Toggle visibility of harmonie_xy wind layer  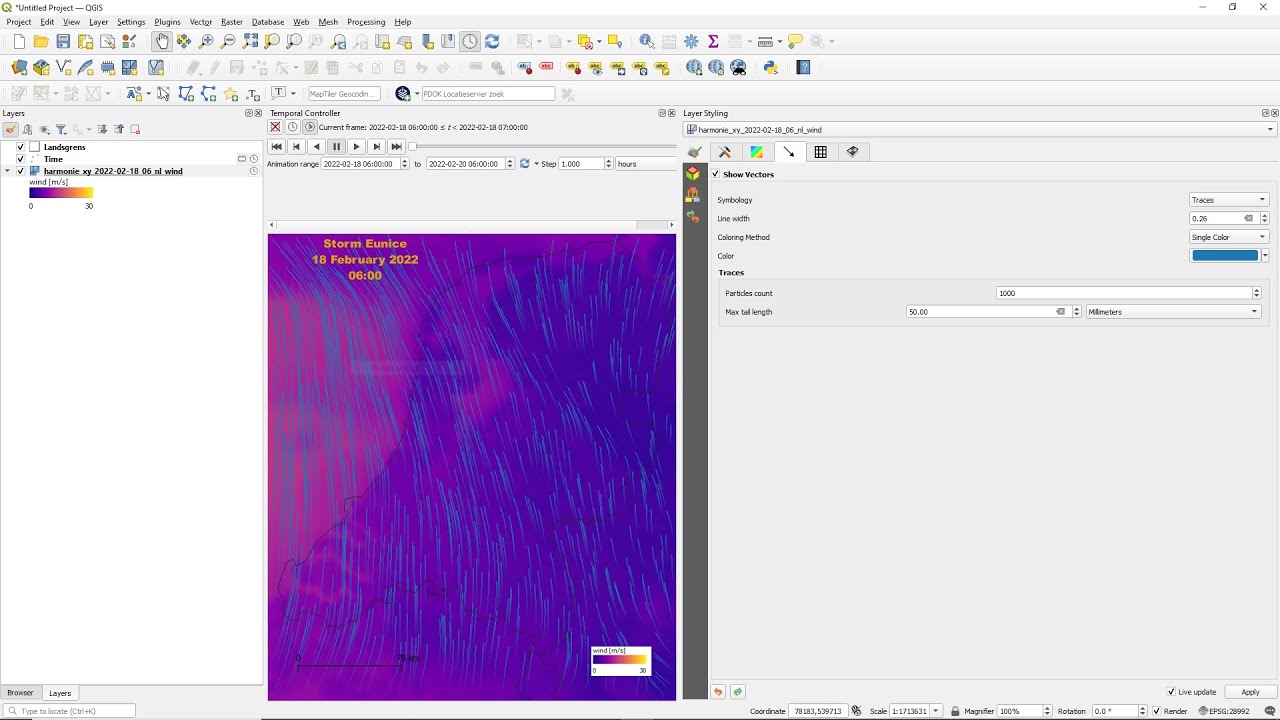pos(20,171)
